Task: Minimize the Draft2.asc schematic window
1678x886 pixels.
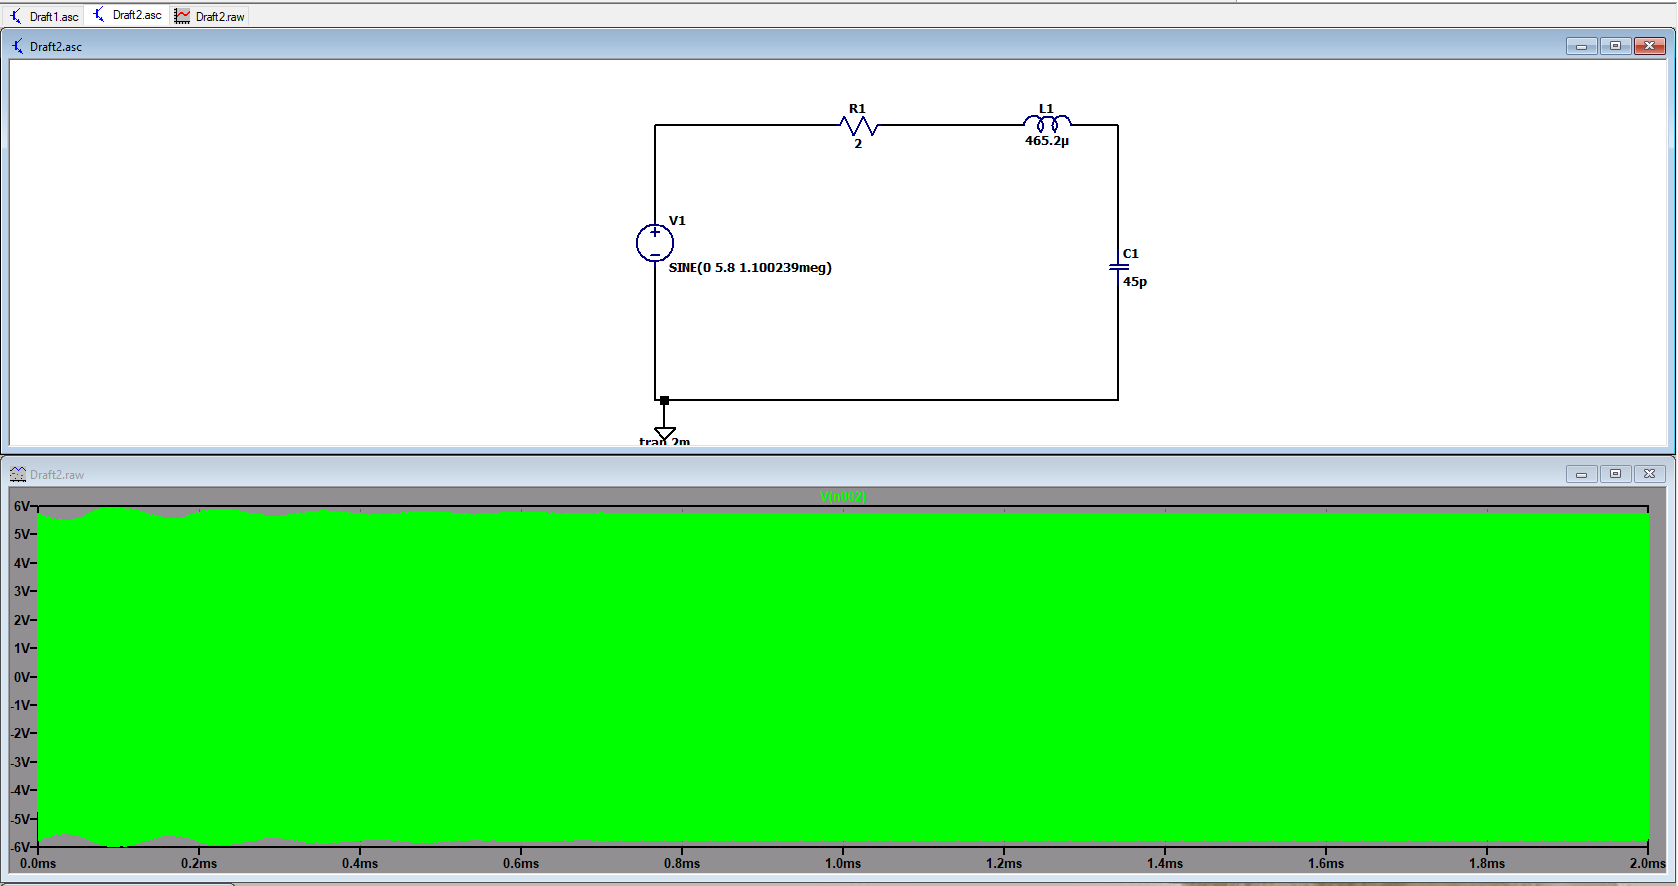Action: (1581, 46)
